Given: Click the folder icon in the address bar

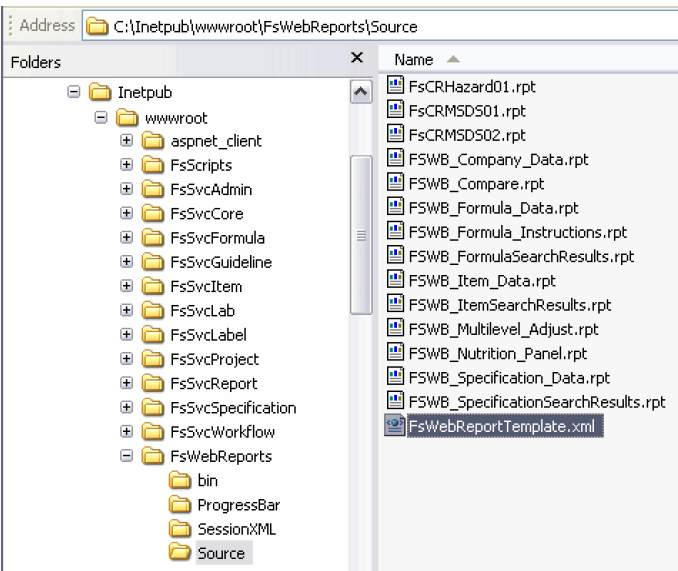Looking at the screenshot, I should (x=96, y=26).
